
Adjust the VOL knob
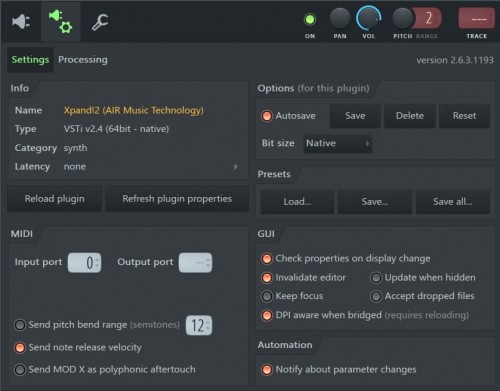[x=368, y=18]
